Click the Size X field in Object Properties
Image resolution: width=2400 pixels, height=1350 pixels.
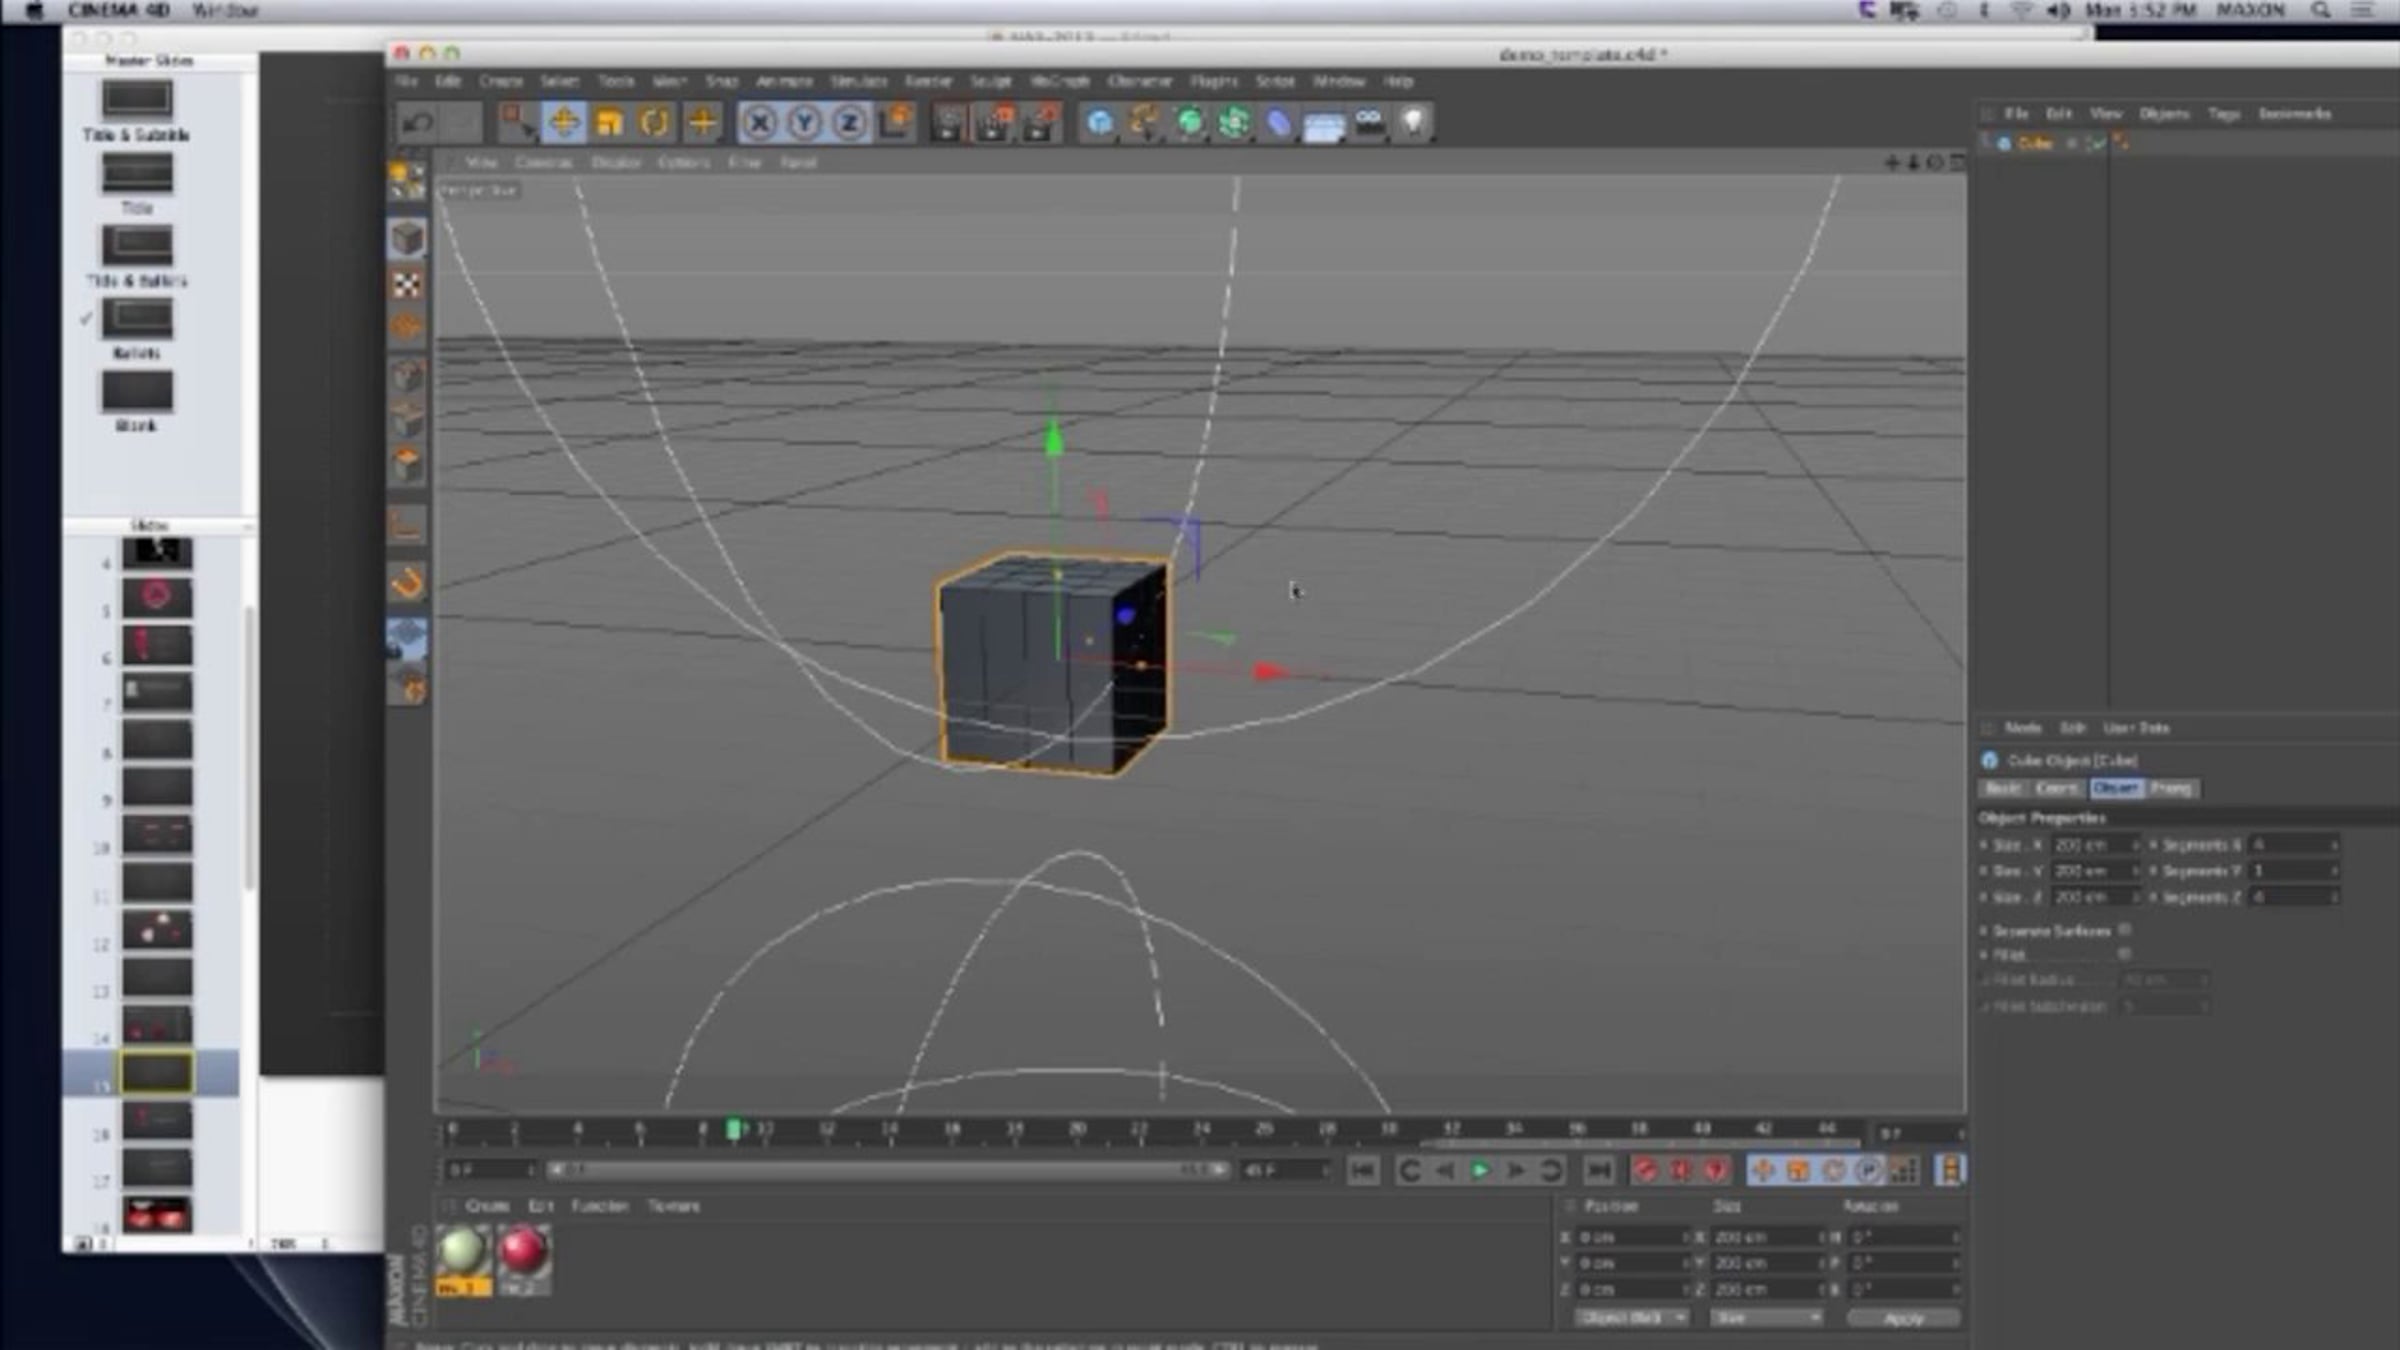click(2094, 845)
